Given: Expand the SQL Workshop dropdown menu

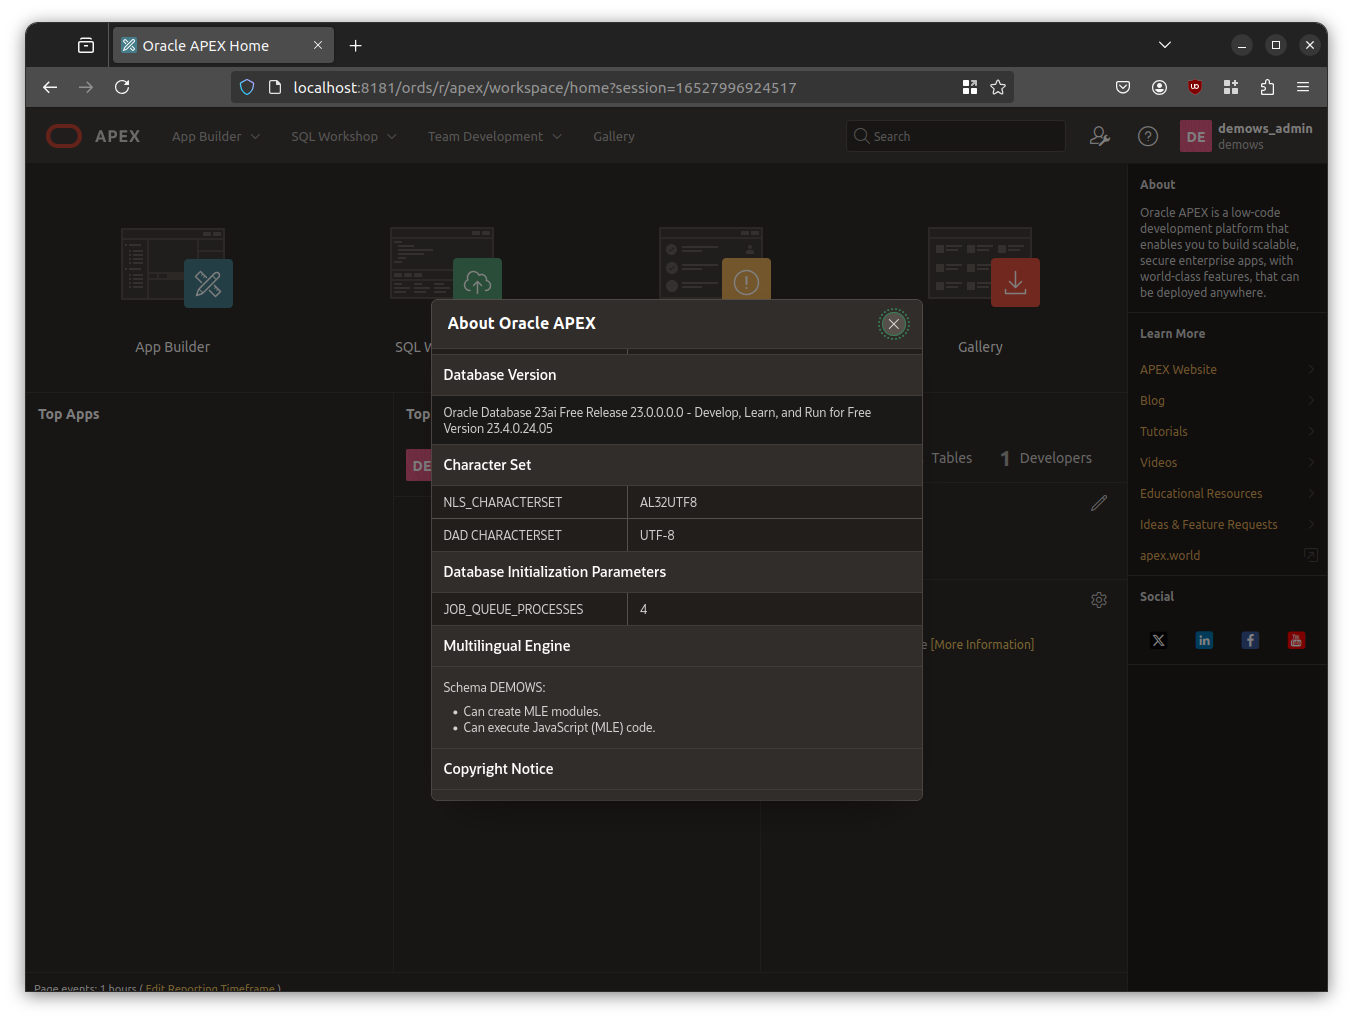Looking at the screenshot, I should pos(343,137).
